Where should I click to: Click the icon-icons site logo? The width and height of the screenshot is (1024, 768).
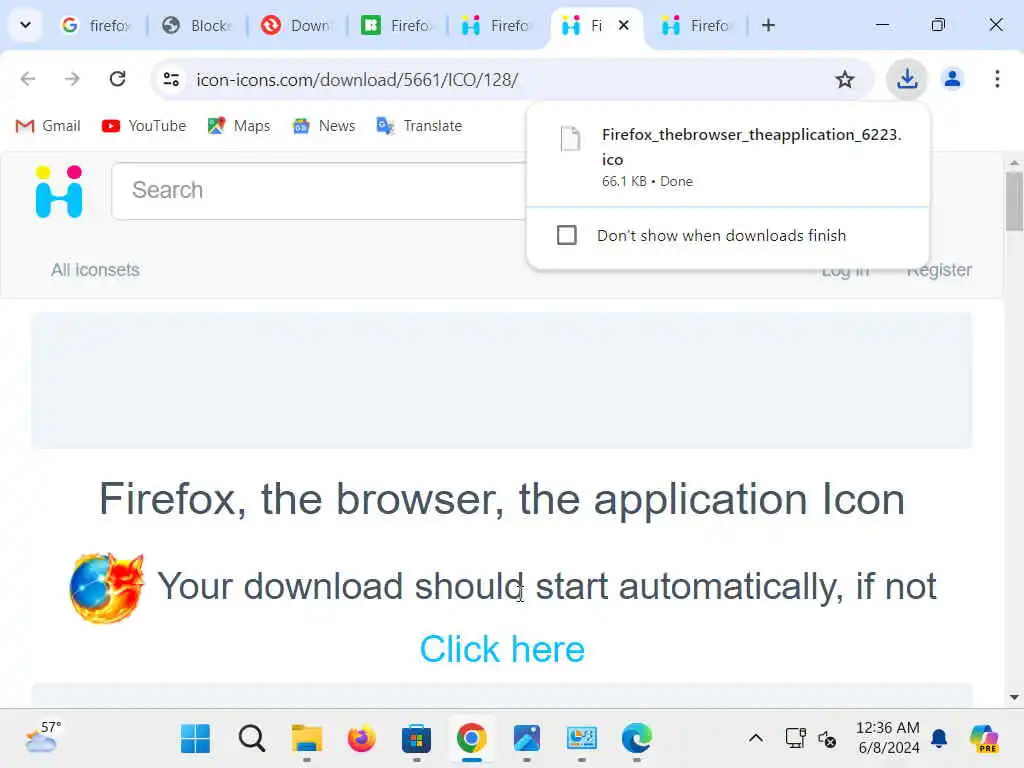pyautogui.click(x=59, y=191)
